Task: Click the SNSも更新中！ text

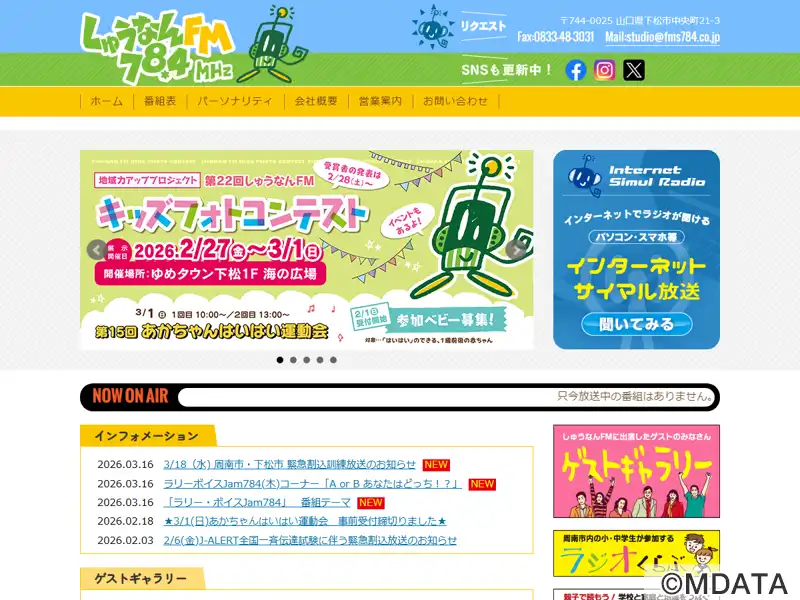Action: tap(506, 70)
